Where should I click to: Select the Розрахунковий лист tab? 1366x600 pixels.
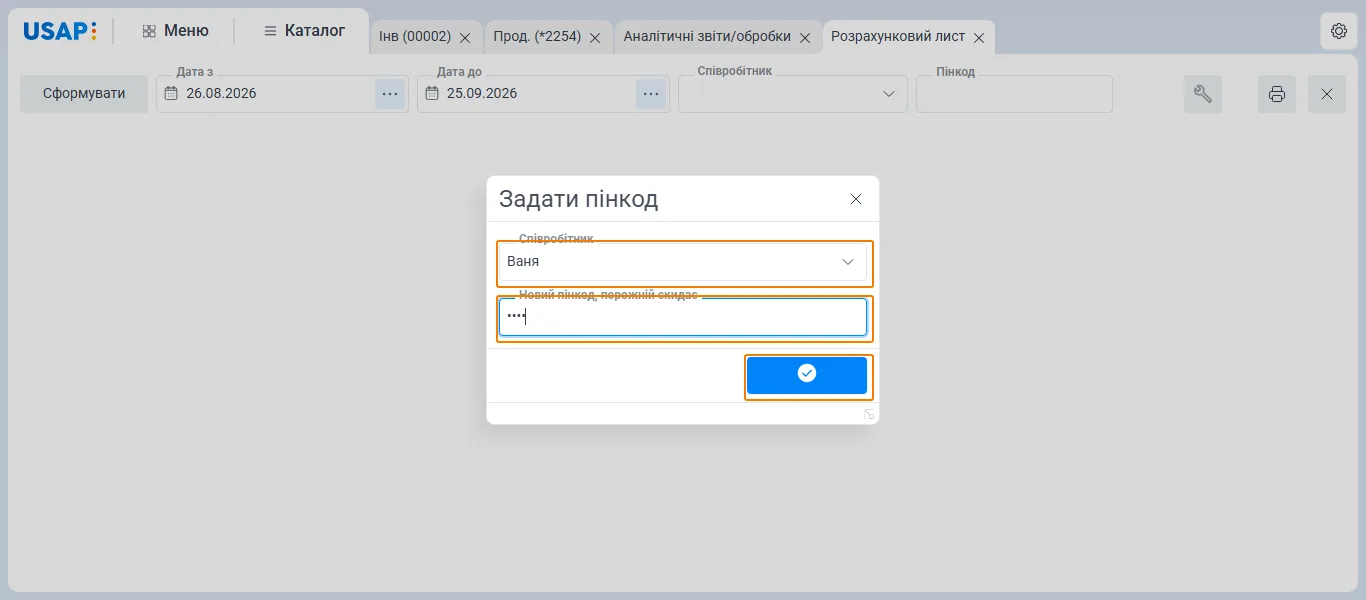898,37
